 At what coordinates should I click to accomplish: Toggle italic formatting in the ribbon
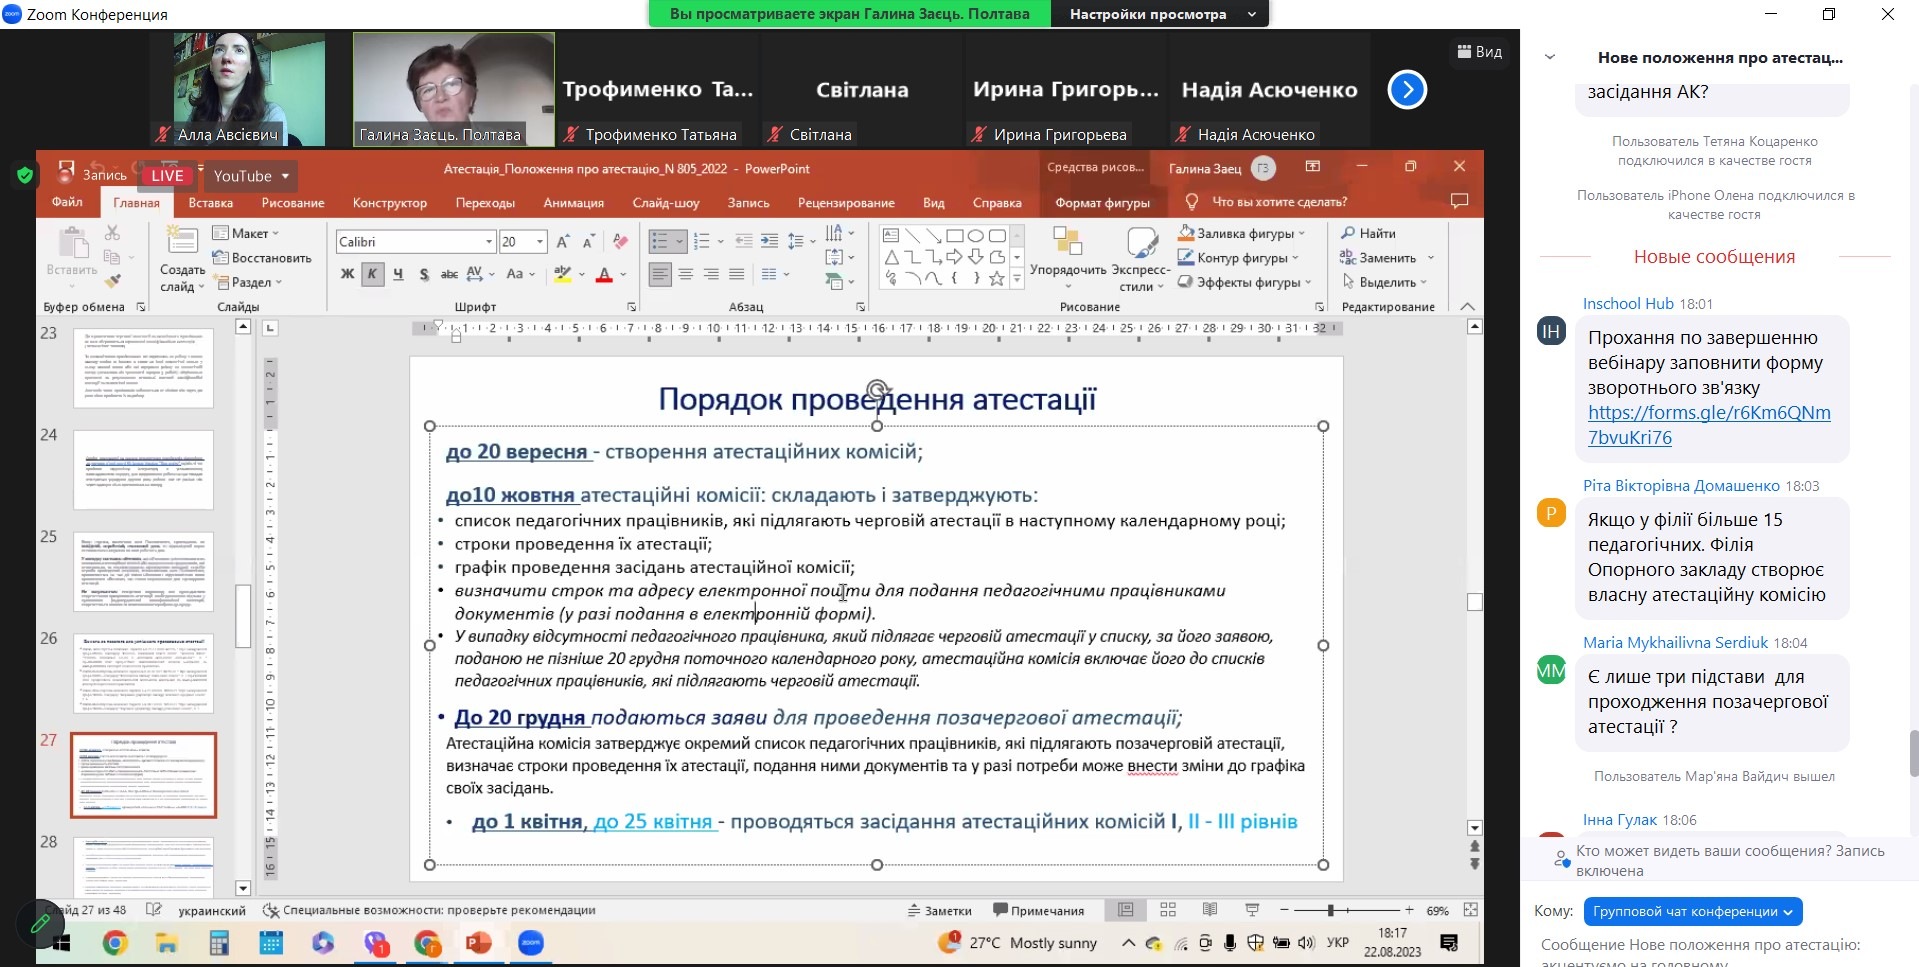pos(372,274)
